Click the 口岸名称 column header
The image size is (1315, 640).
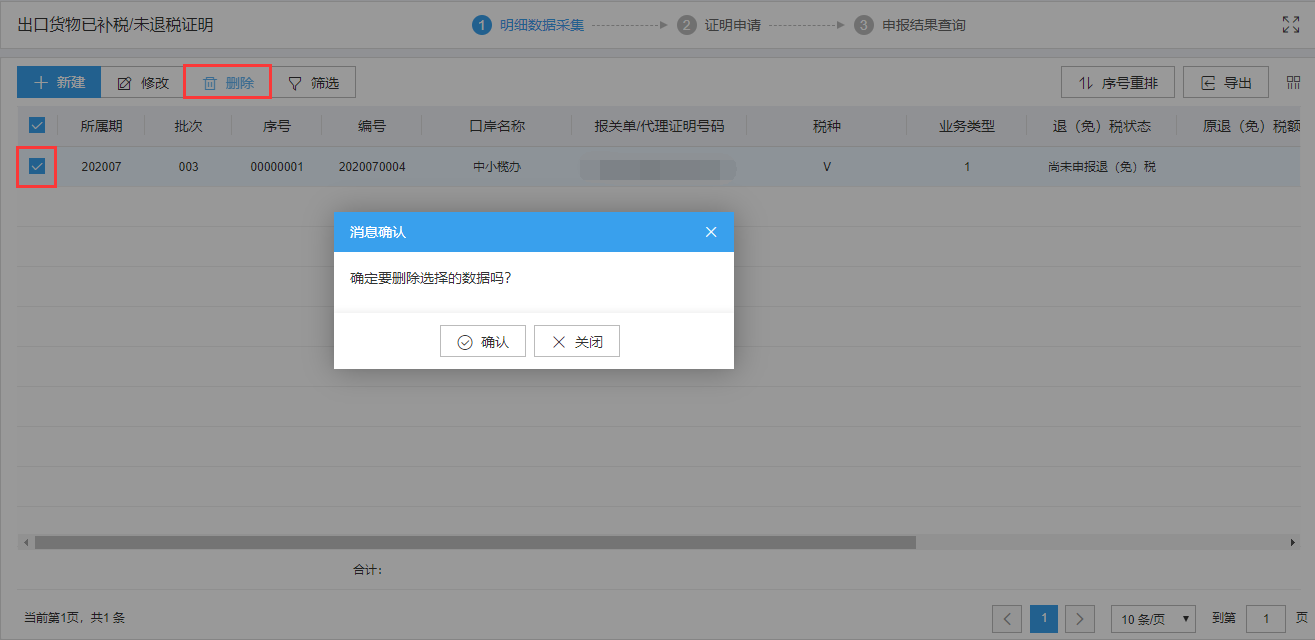coord(497,126)
